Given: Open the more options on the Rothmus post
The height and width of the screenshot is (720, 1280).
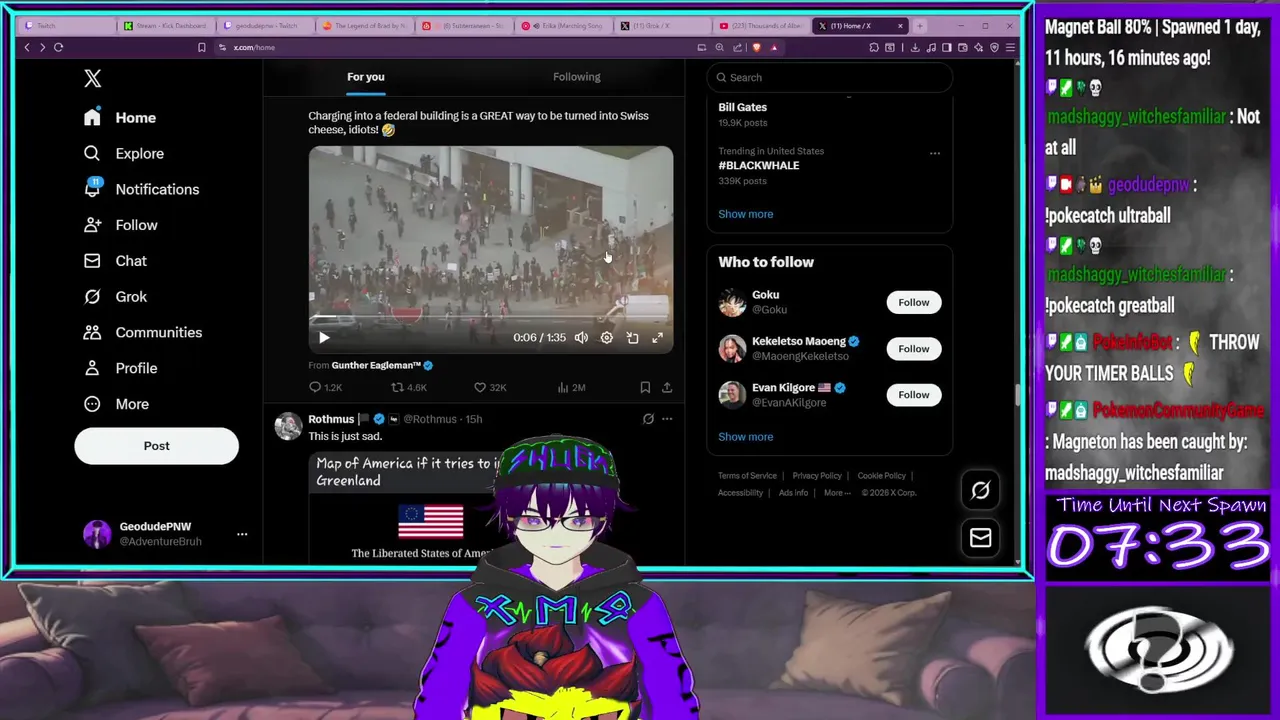Looking at the screenshot, I should point(667,419).
